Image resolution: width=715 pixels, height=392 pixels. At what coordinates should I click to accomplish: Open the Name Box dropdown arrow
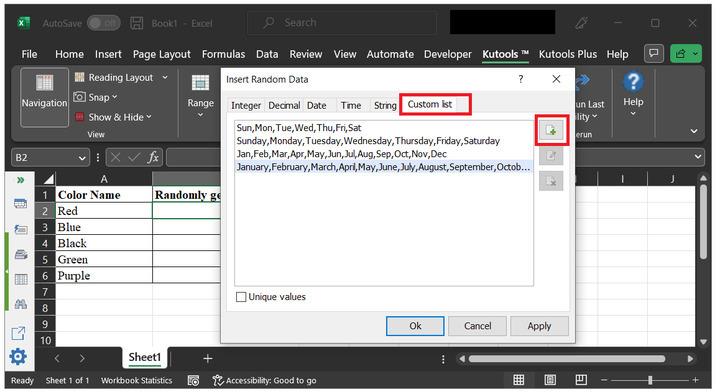82,158
